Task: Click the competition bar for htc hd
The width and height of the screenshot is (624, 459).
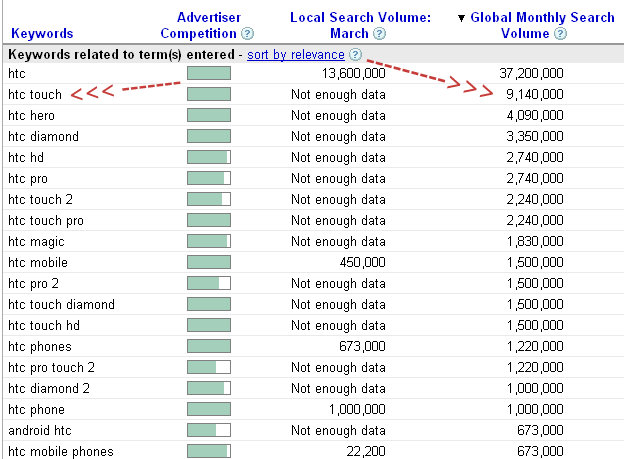Action: coord(209,157)
